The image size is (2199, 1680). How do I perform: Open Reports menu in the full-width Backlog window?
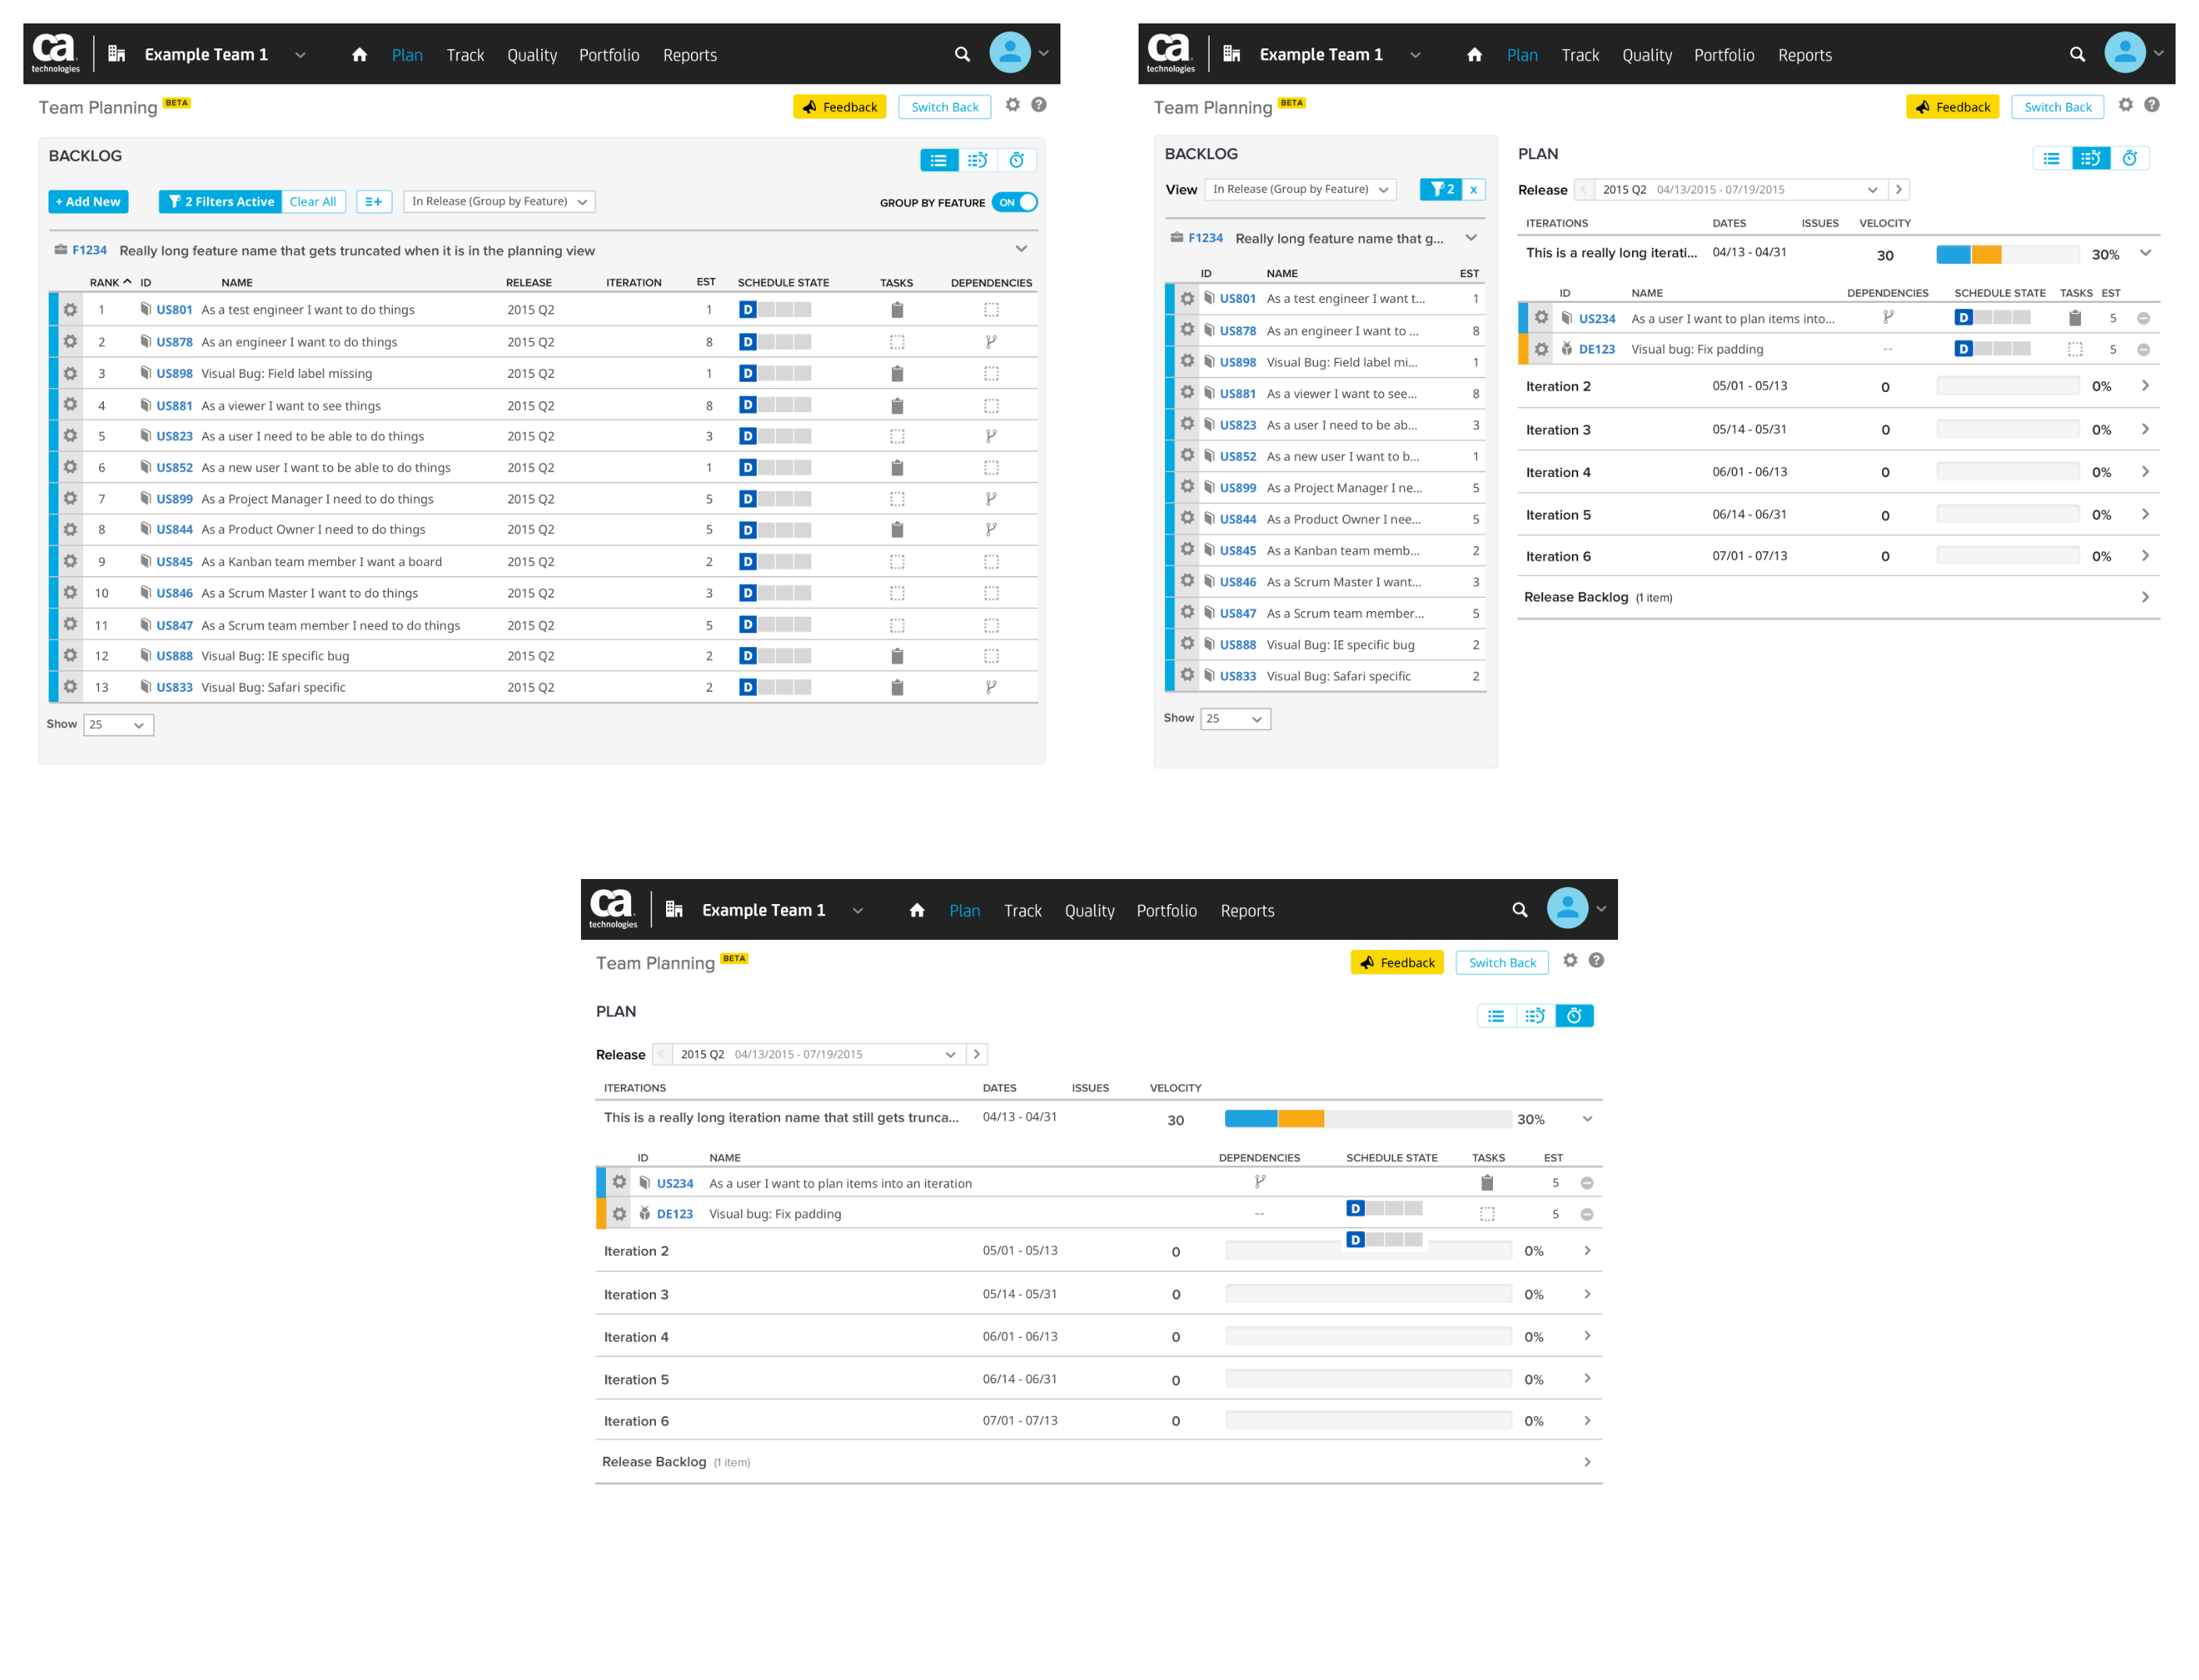689,55
